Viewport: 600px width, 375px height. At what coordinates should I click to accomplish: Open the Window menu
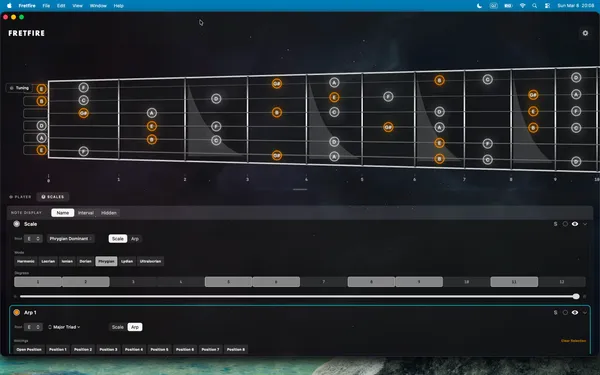coord(98,6)
